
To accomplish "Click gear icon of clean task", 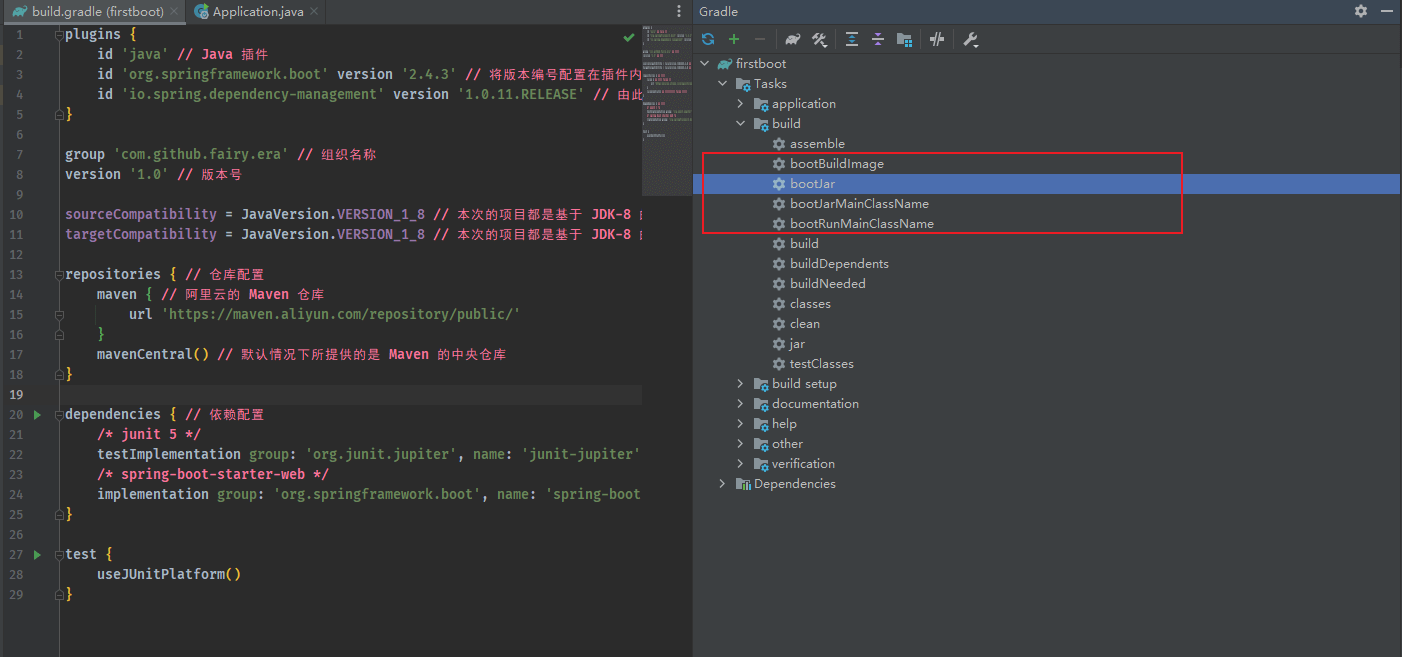I will point(780,324).
